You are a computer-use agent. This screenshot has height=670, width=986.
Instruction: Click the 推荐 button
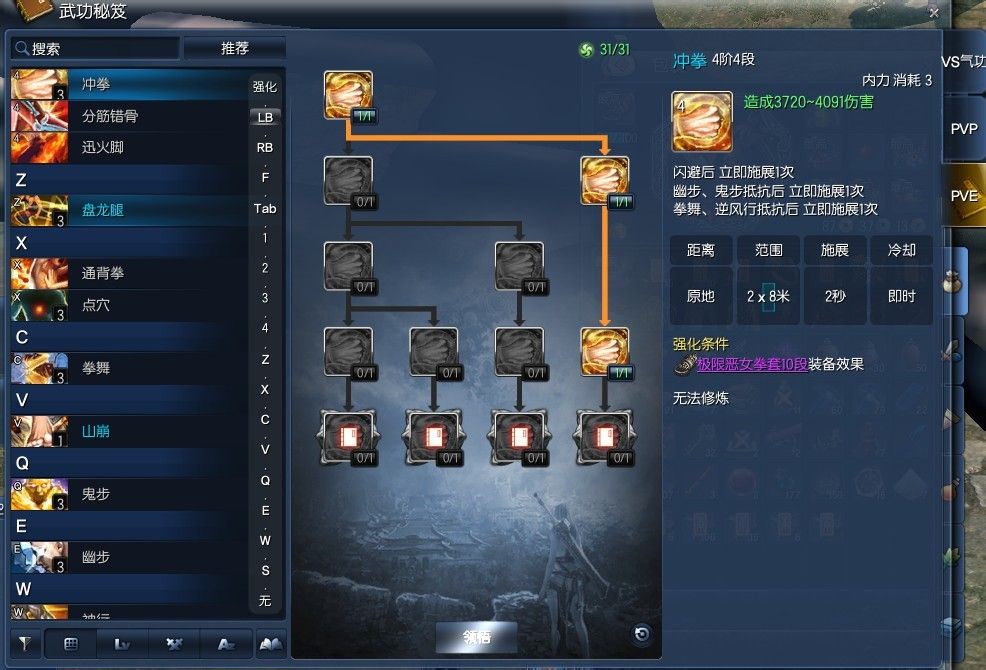pyautogui.click(x=235, y=48)
